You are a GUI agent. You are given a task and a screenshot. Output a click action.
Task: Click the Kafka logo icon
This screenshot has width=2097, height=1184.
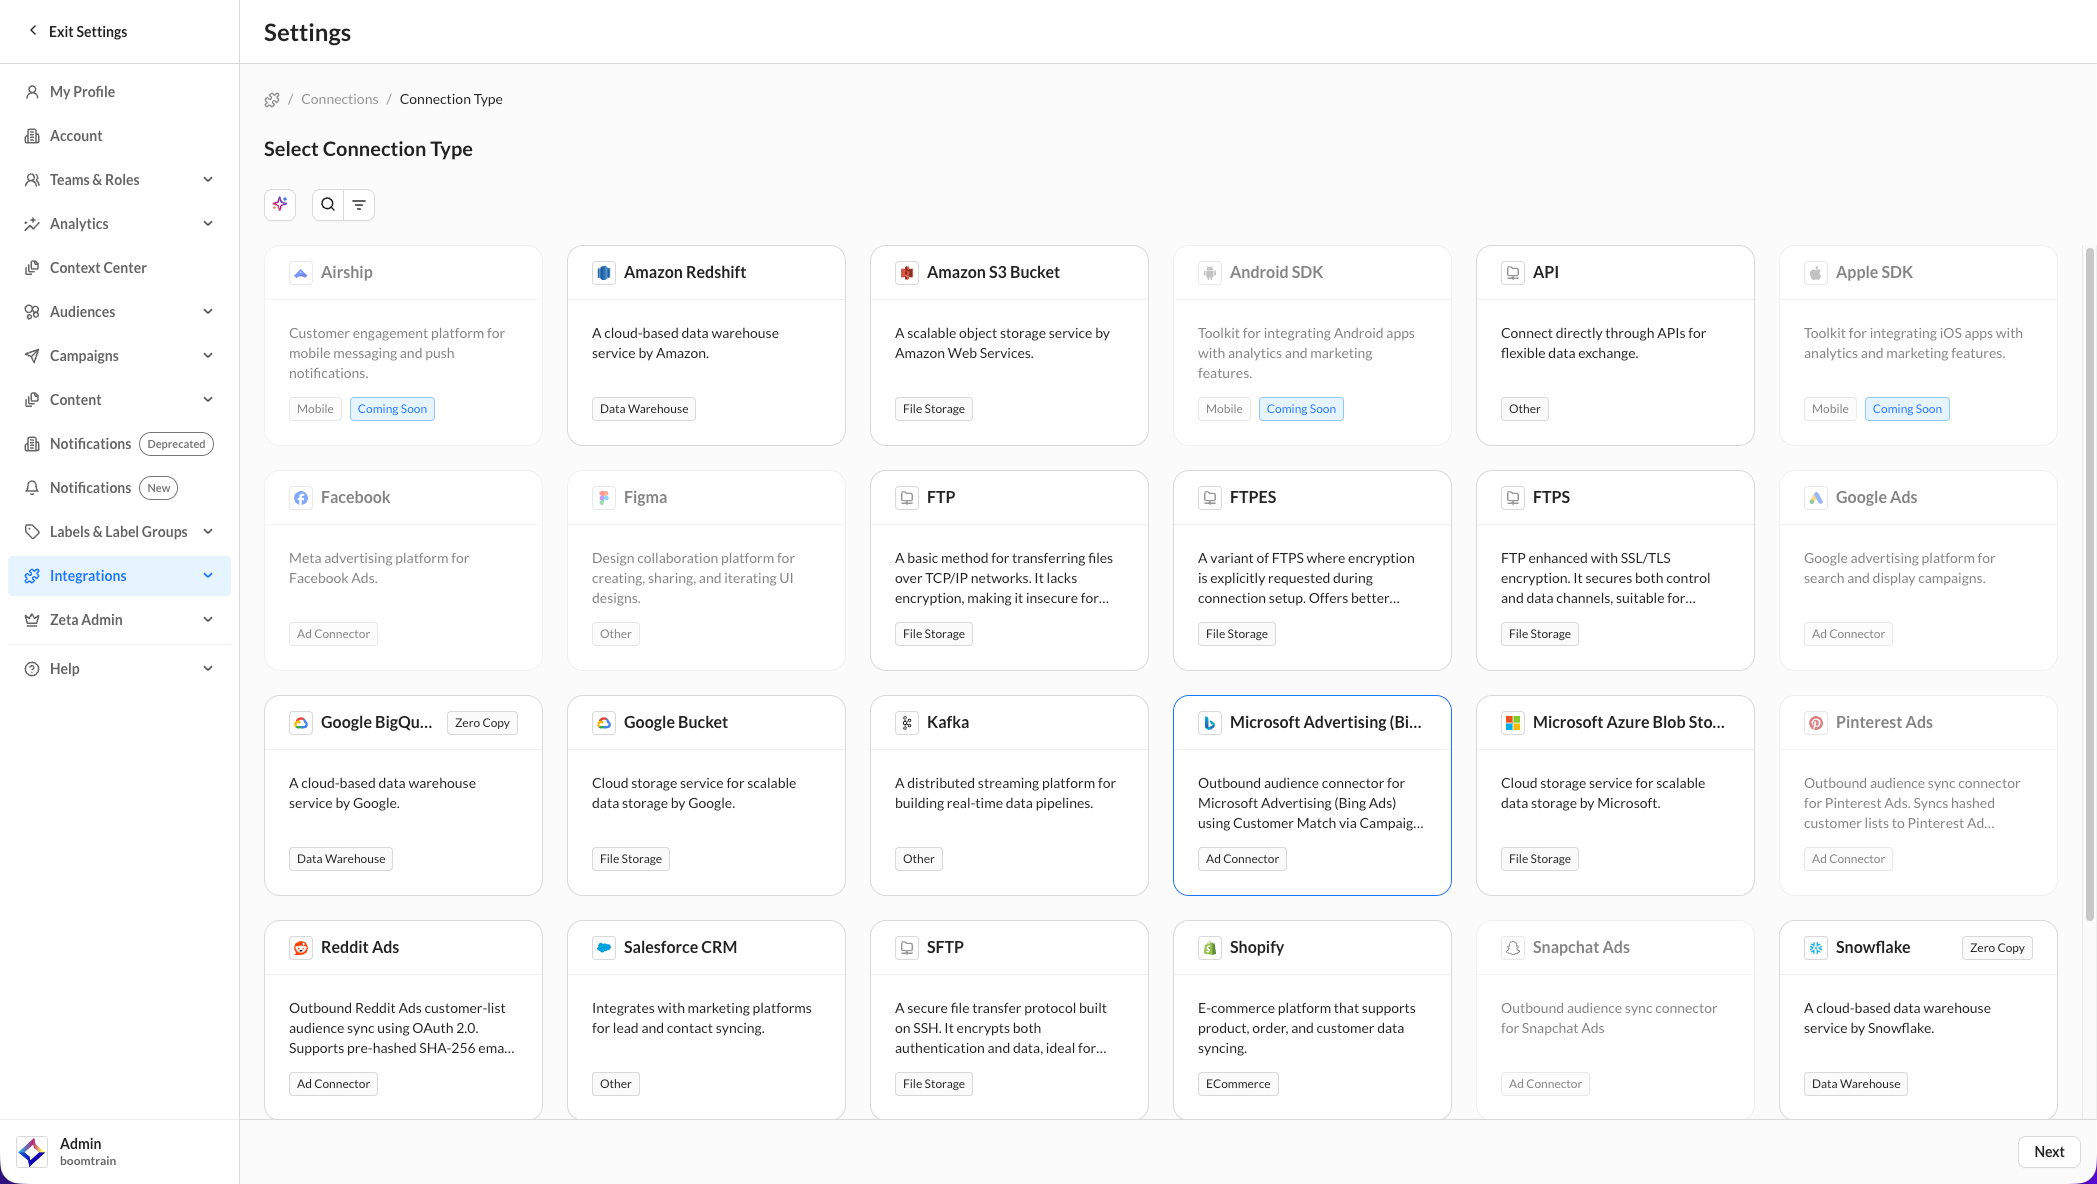tap(907, 723)
